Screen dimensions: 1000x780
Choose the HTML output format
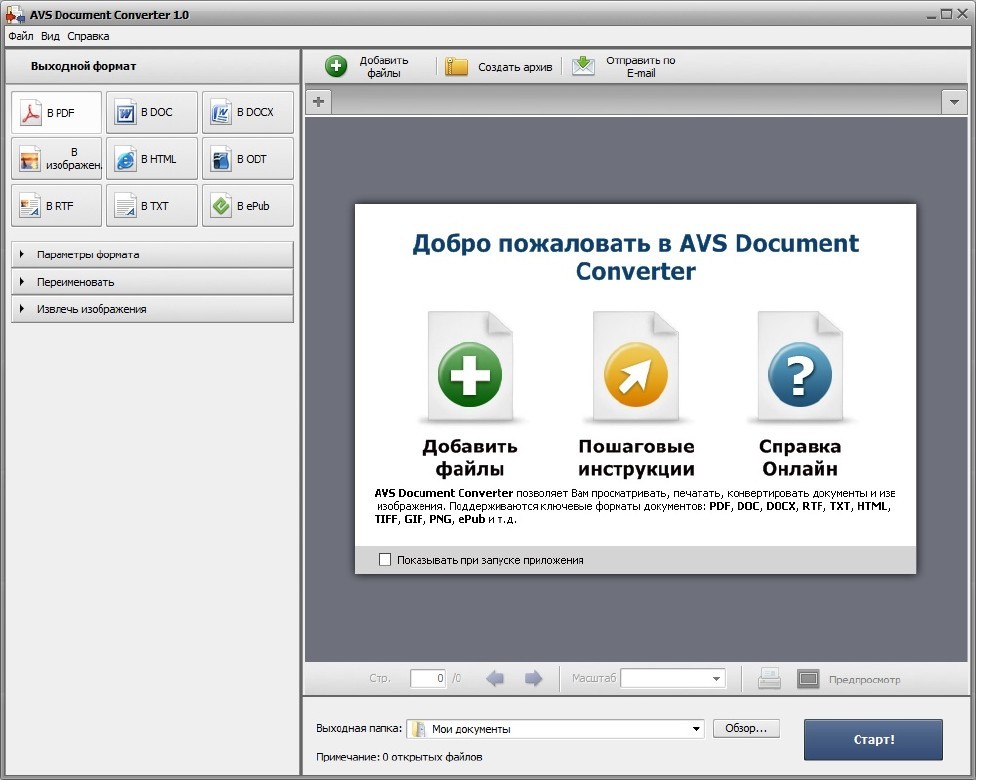[x=152, y=159]
